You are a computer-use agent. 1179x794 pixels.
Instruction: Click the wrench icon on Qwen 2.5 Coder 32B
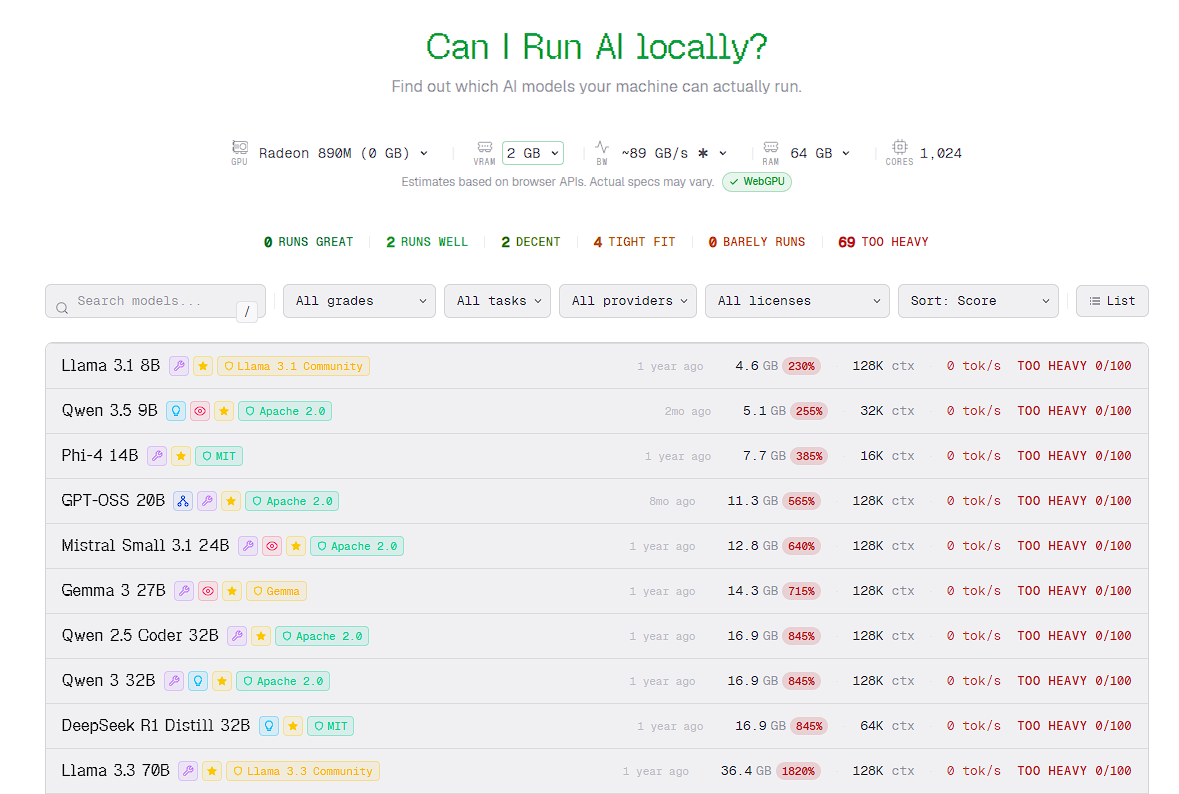point(237,637)
